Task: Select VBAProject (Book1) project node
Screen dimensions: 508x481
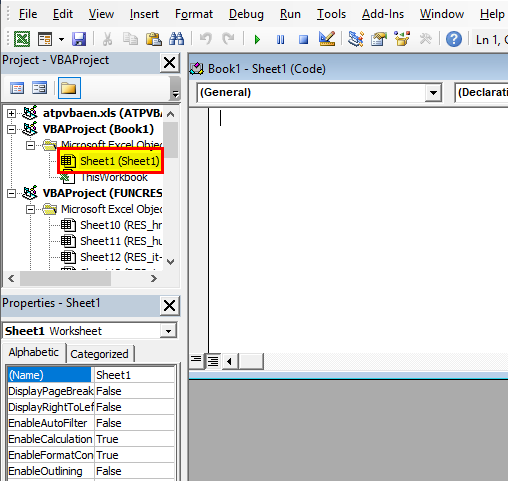Action: click(x=98, y=129)
